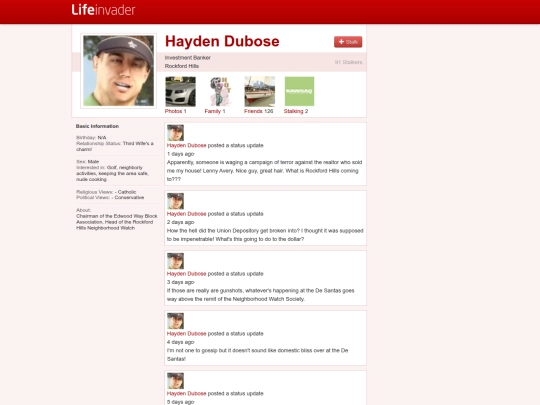540x405 pixels.
Task: Click avatar on the 5 days ago post
Action: click(x=175, y=381)
